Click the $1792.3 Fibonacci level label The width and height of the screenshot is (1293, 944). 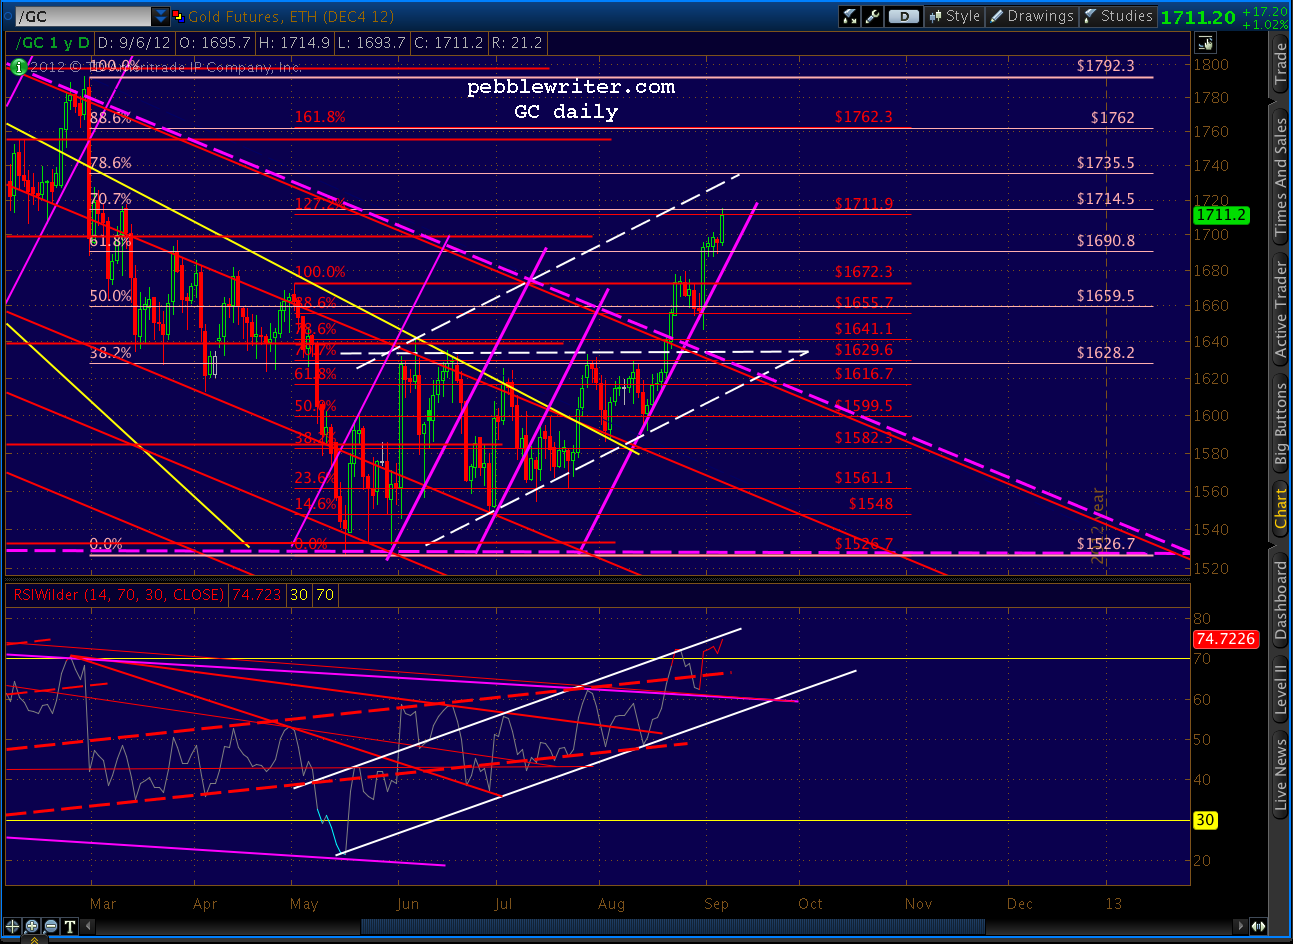(x=1105, y=66)
